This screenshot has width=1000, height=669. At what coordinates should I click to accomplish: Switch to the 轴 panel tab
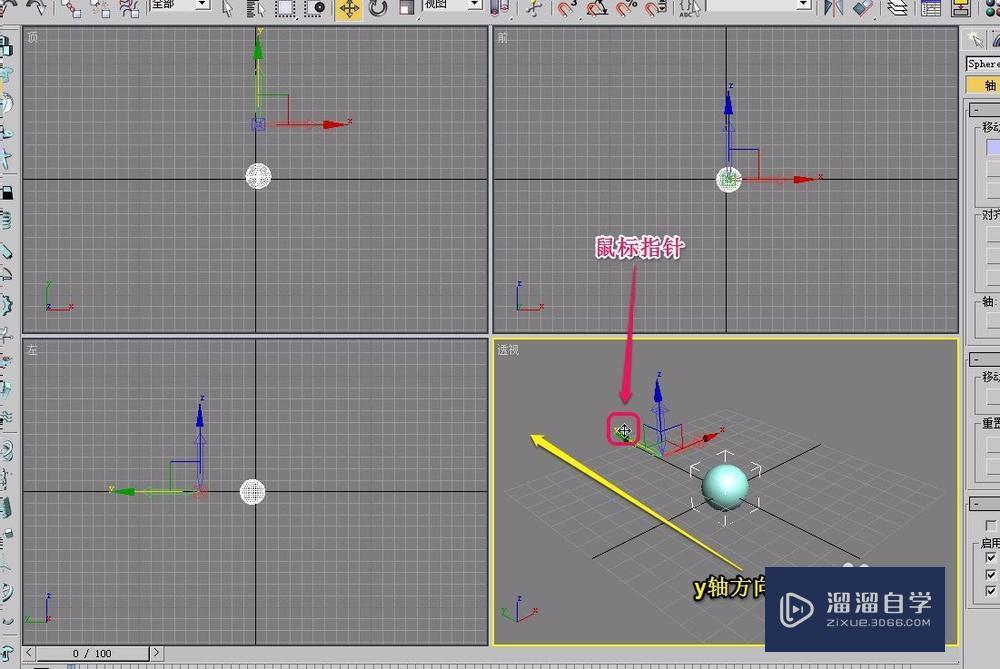(x=988, y=86)
